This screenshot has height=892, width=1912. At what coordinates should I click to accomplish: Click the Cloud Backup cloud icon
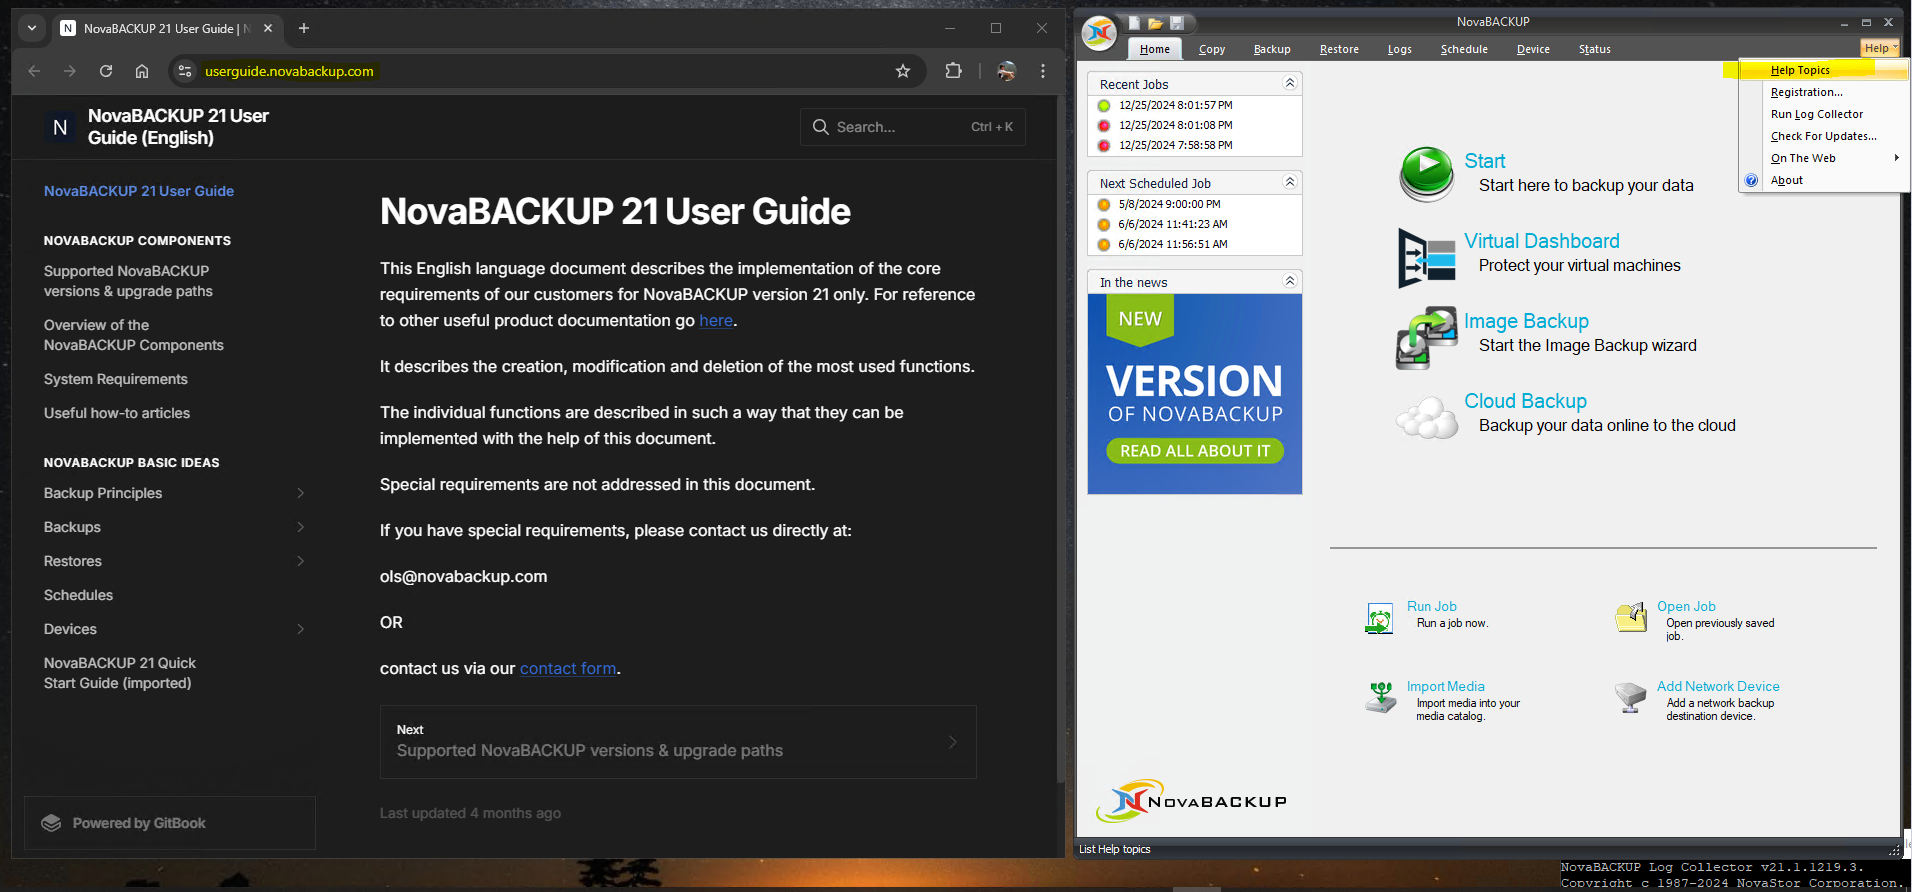[1427, 418]
